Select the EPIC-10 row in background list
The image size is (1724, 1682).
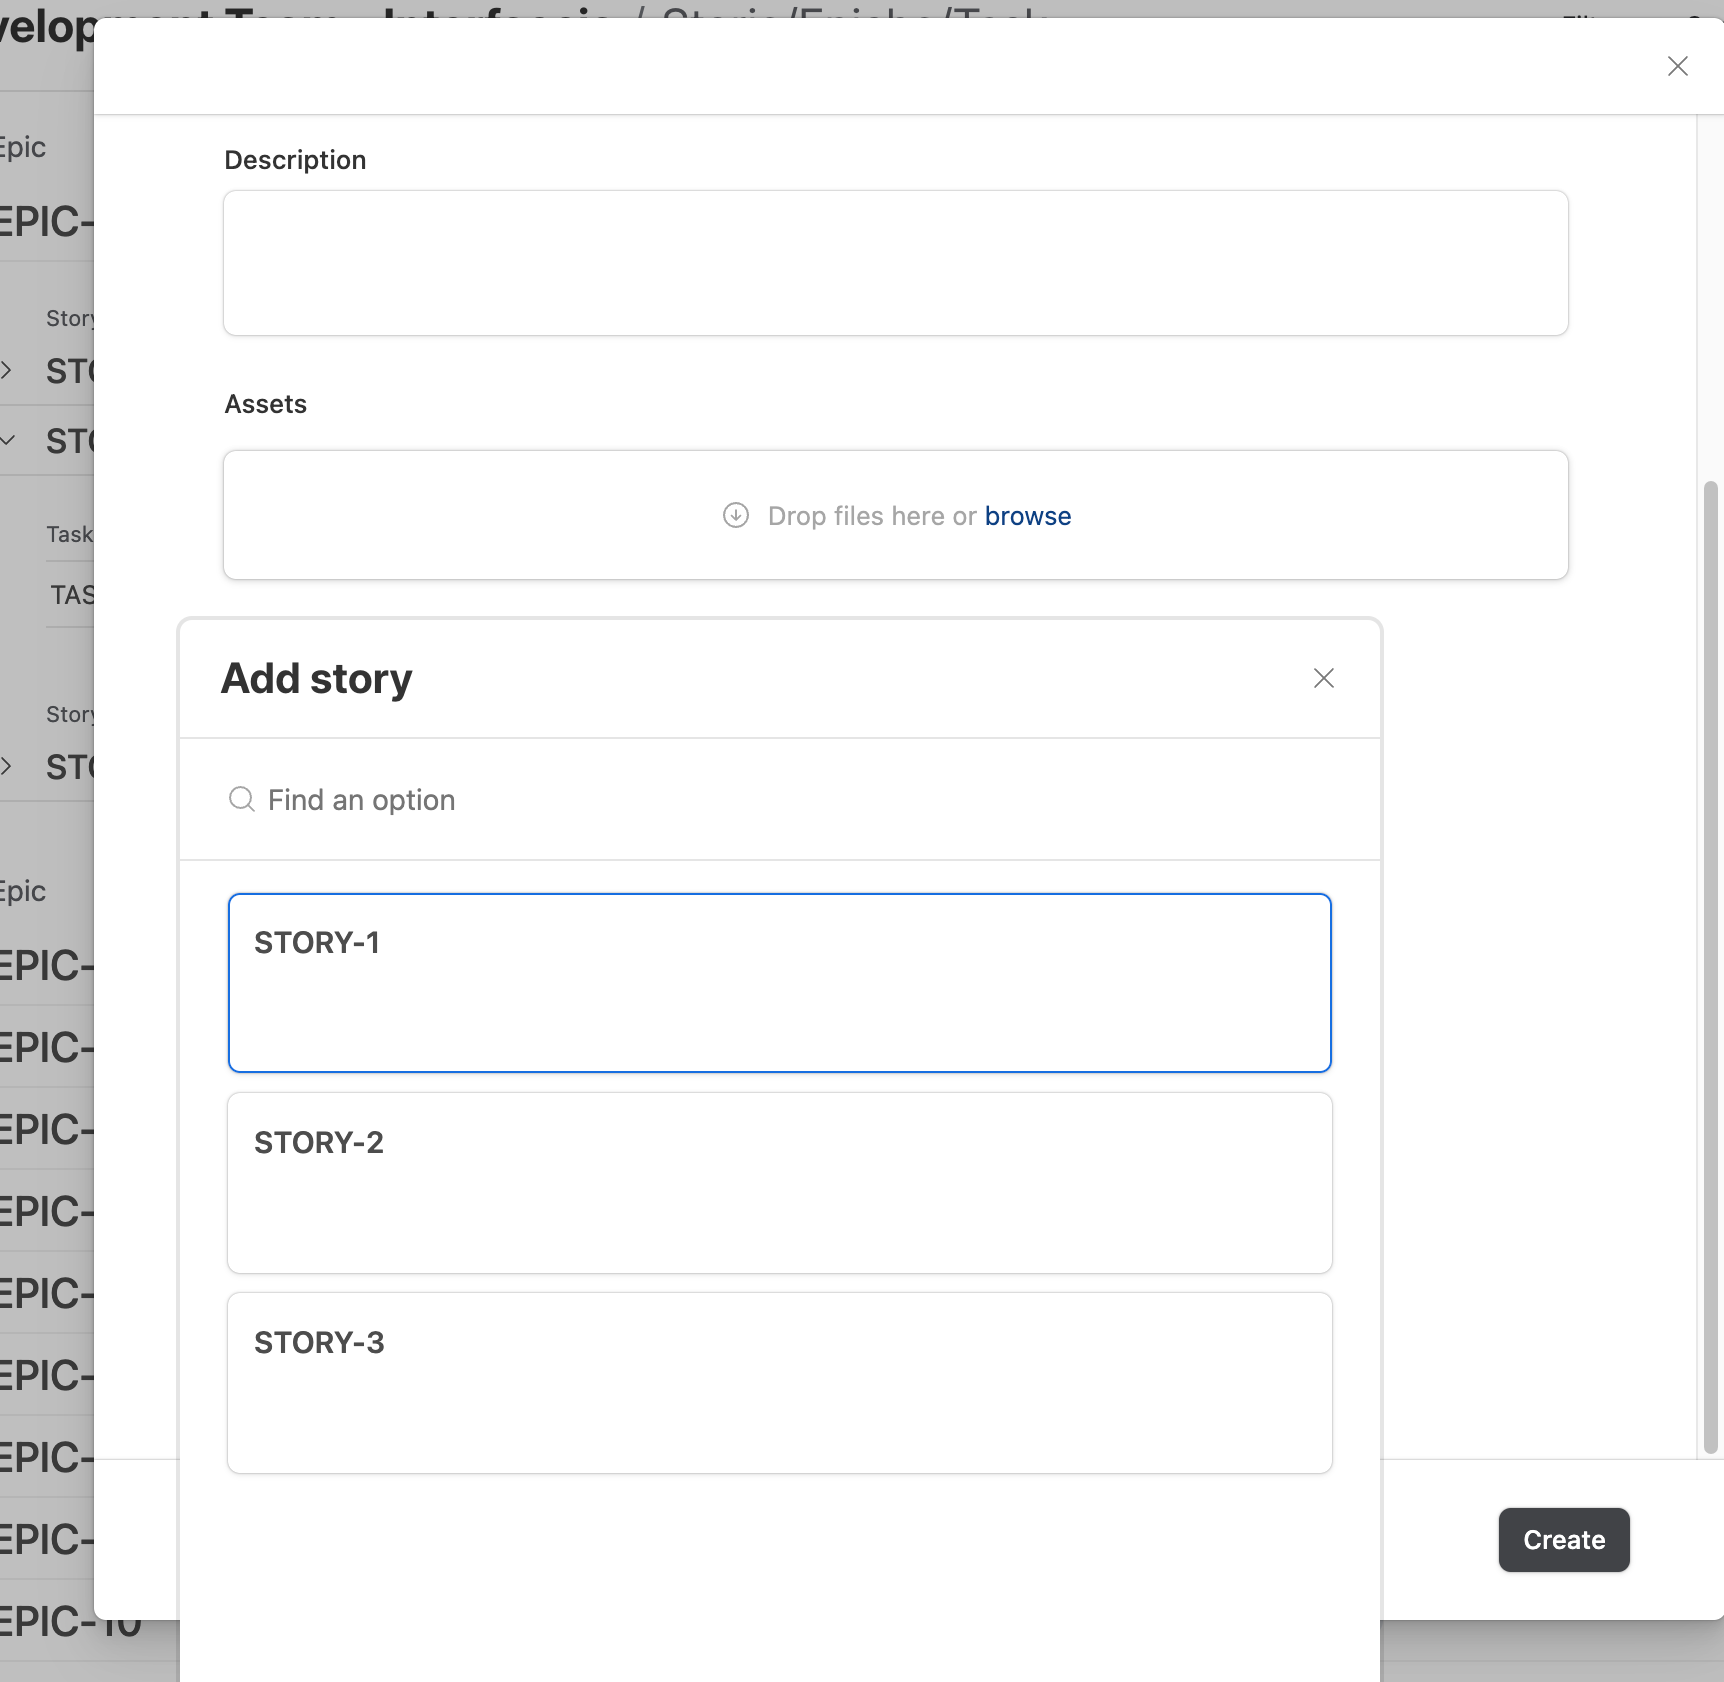pyautogui.click(x=70, y=1622)
